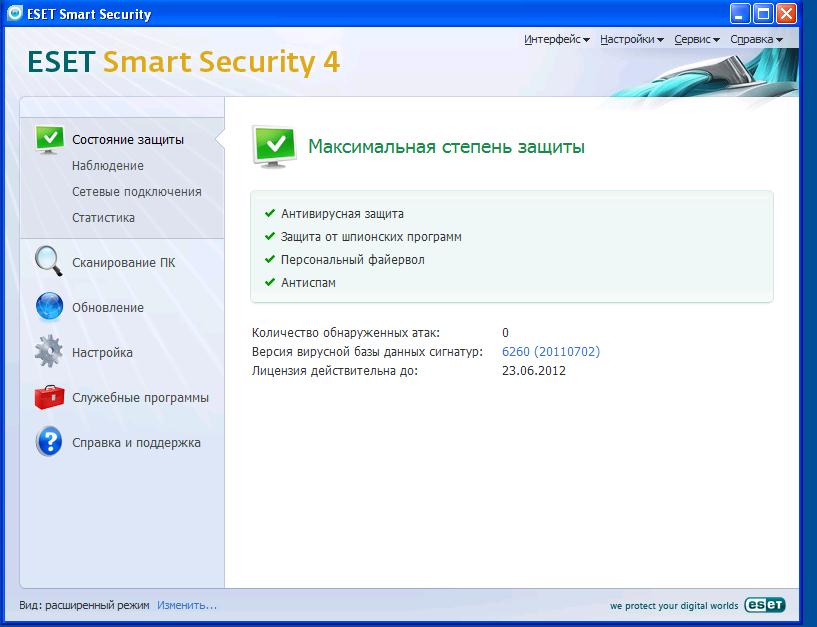Click the ESET logo at bottom right
Image resolution: width=817 pixels, height=627 pixels.
pos(765,605)
